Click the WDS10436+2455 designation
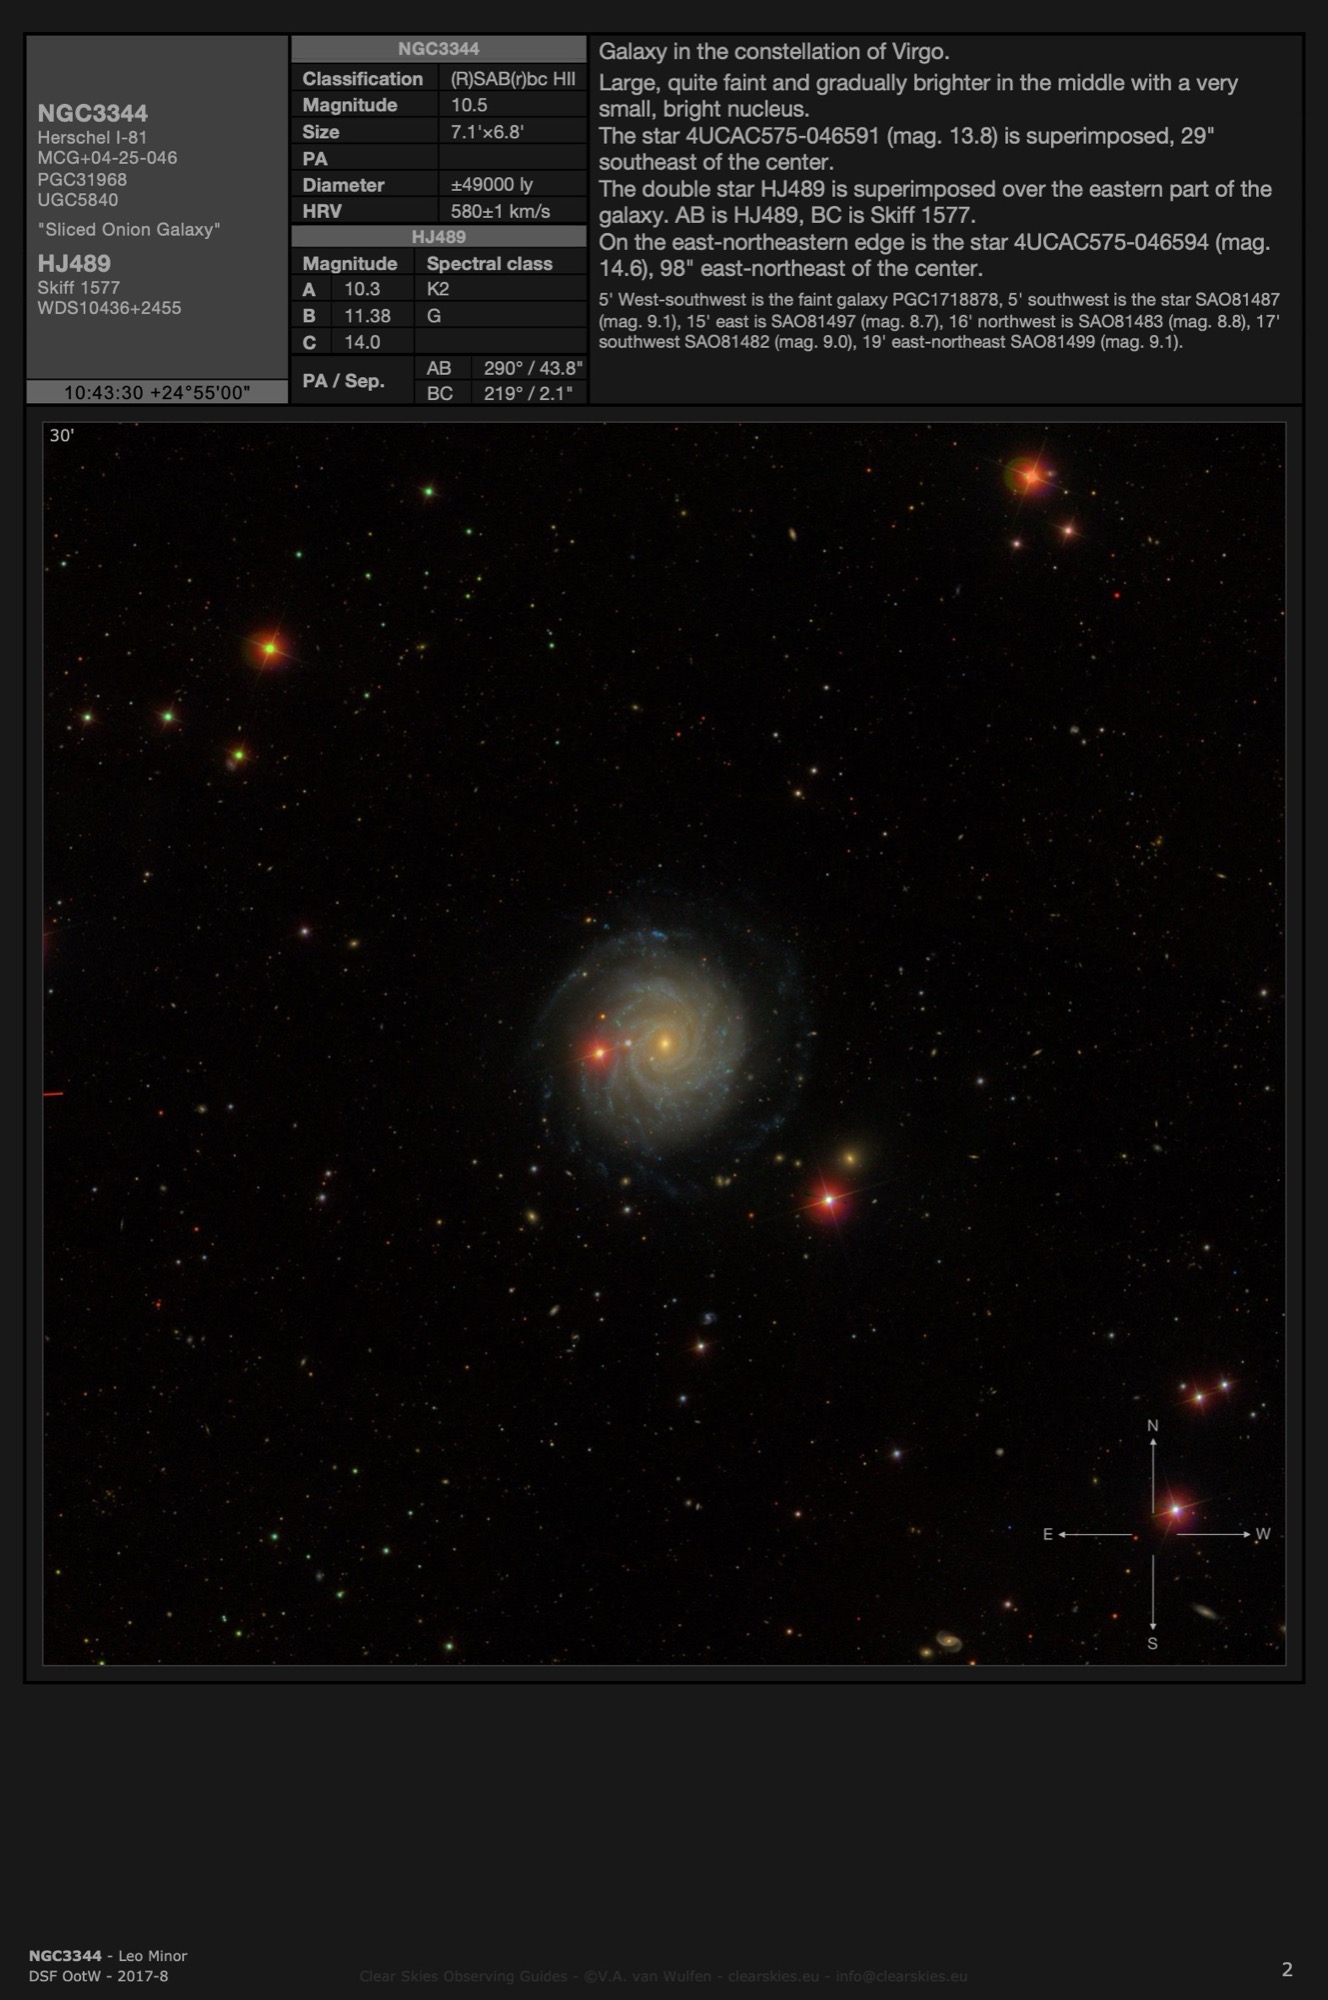Image resolution: width=1328 pixels, height=2000 pixels. pyautogui.click(x=109, y=308)
